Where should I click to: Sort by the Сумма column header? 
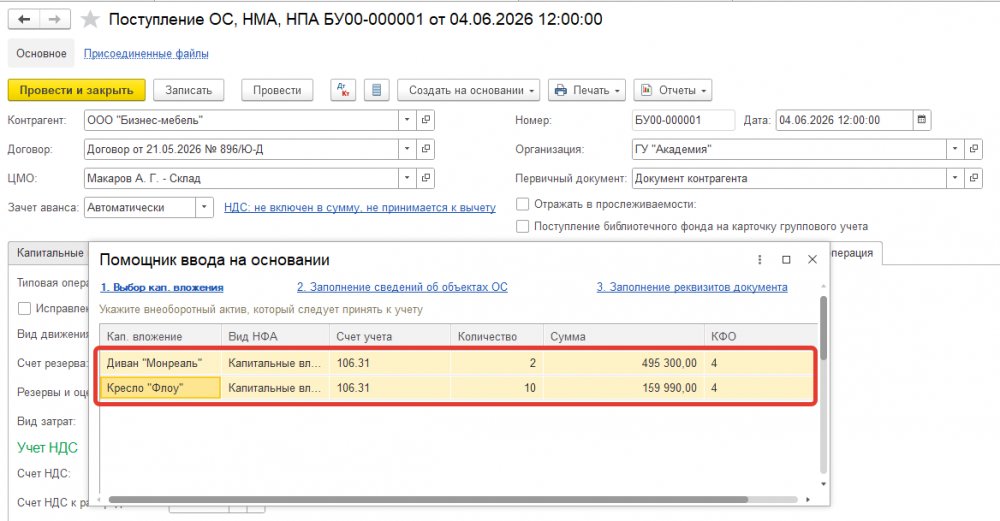click(624, 337)
